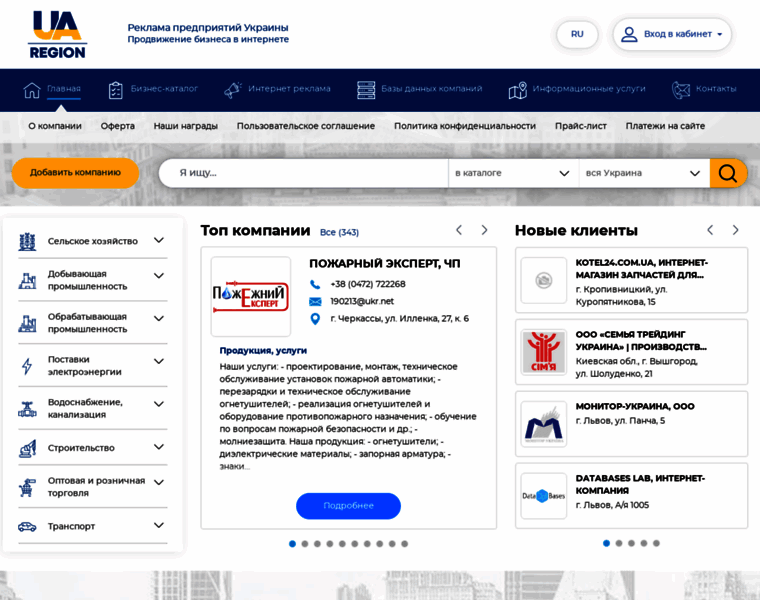The height and width of the screenshot is (600, 760).
Task: Open the 'в каталоге' search scope dropdown
Action: 513,173
